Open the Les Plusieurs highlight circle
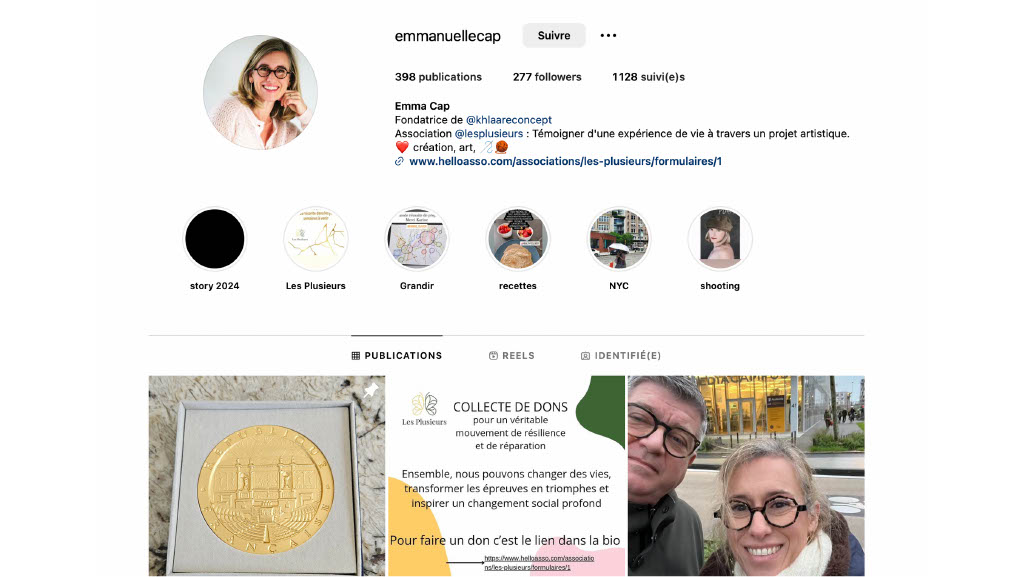Screen dimensions: 1024x577 (x=315, y=239)
